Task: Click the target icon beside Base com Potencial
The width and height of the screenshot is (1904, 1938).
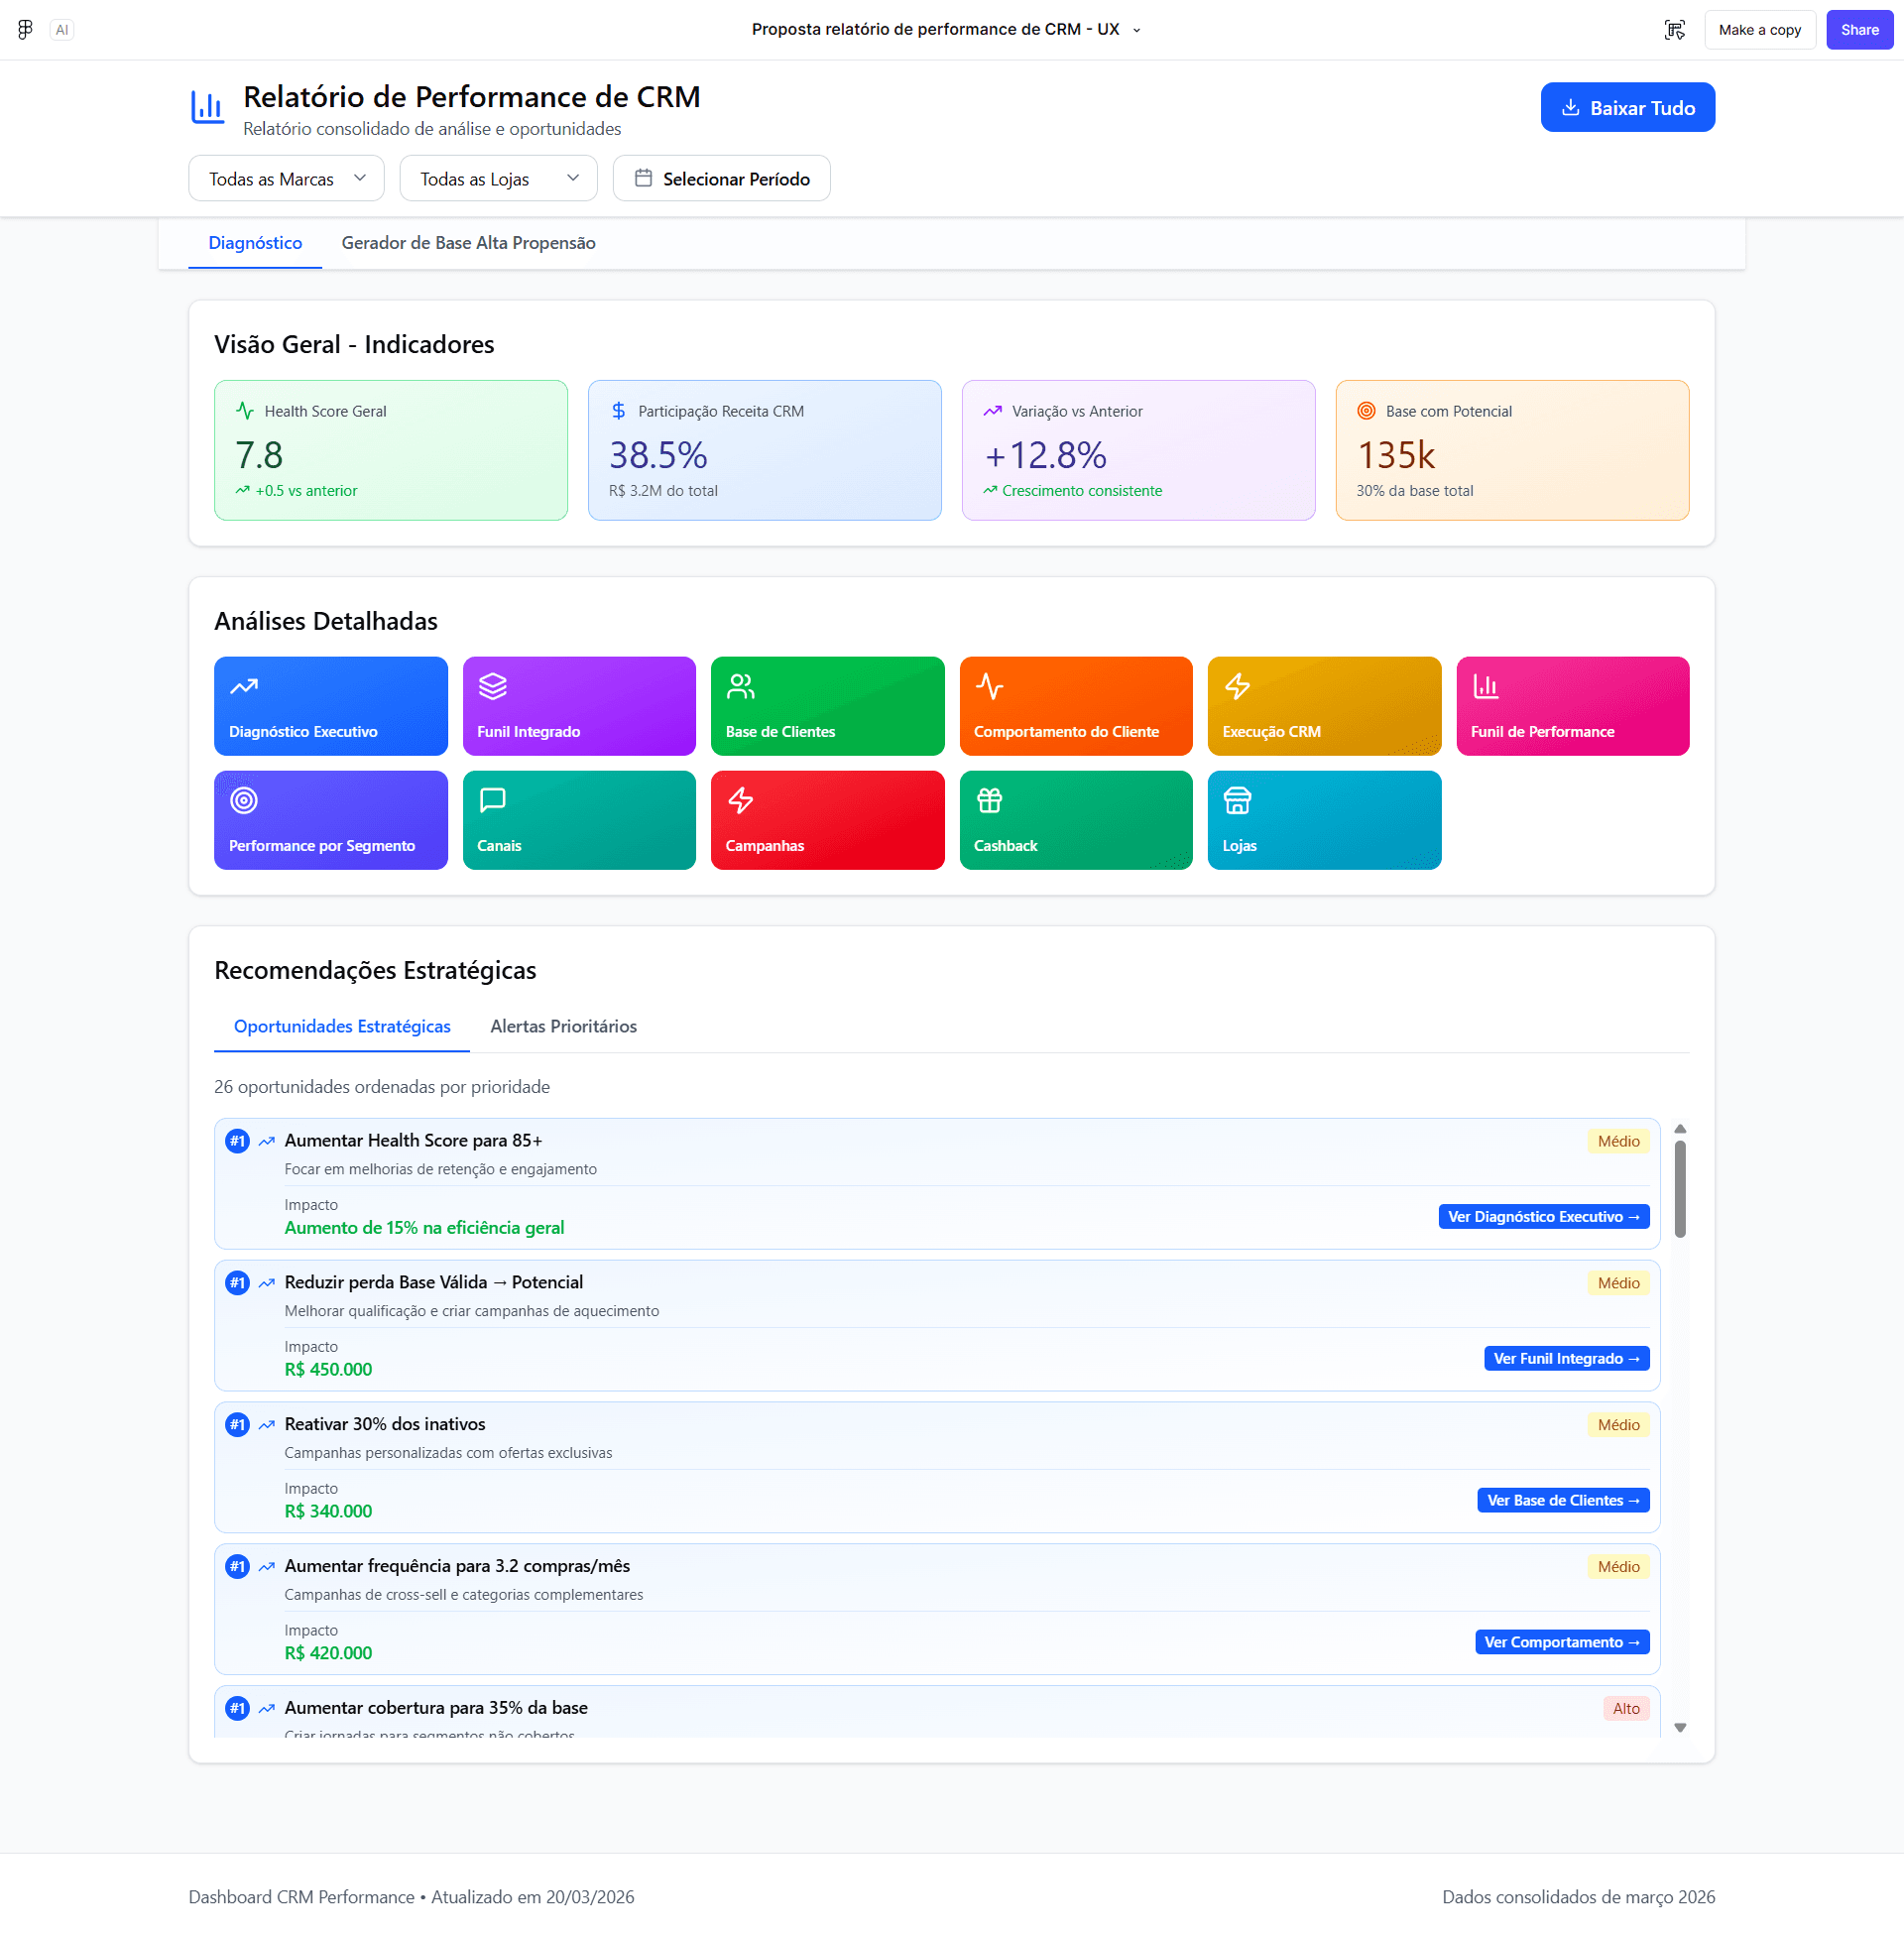Action: coord(1366,411)
